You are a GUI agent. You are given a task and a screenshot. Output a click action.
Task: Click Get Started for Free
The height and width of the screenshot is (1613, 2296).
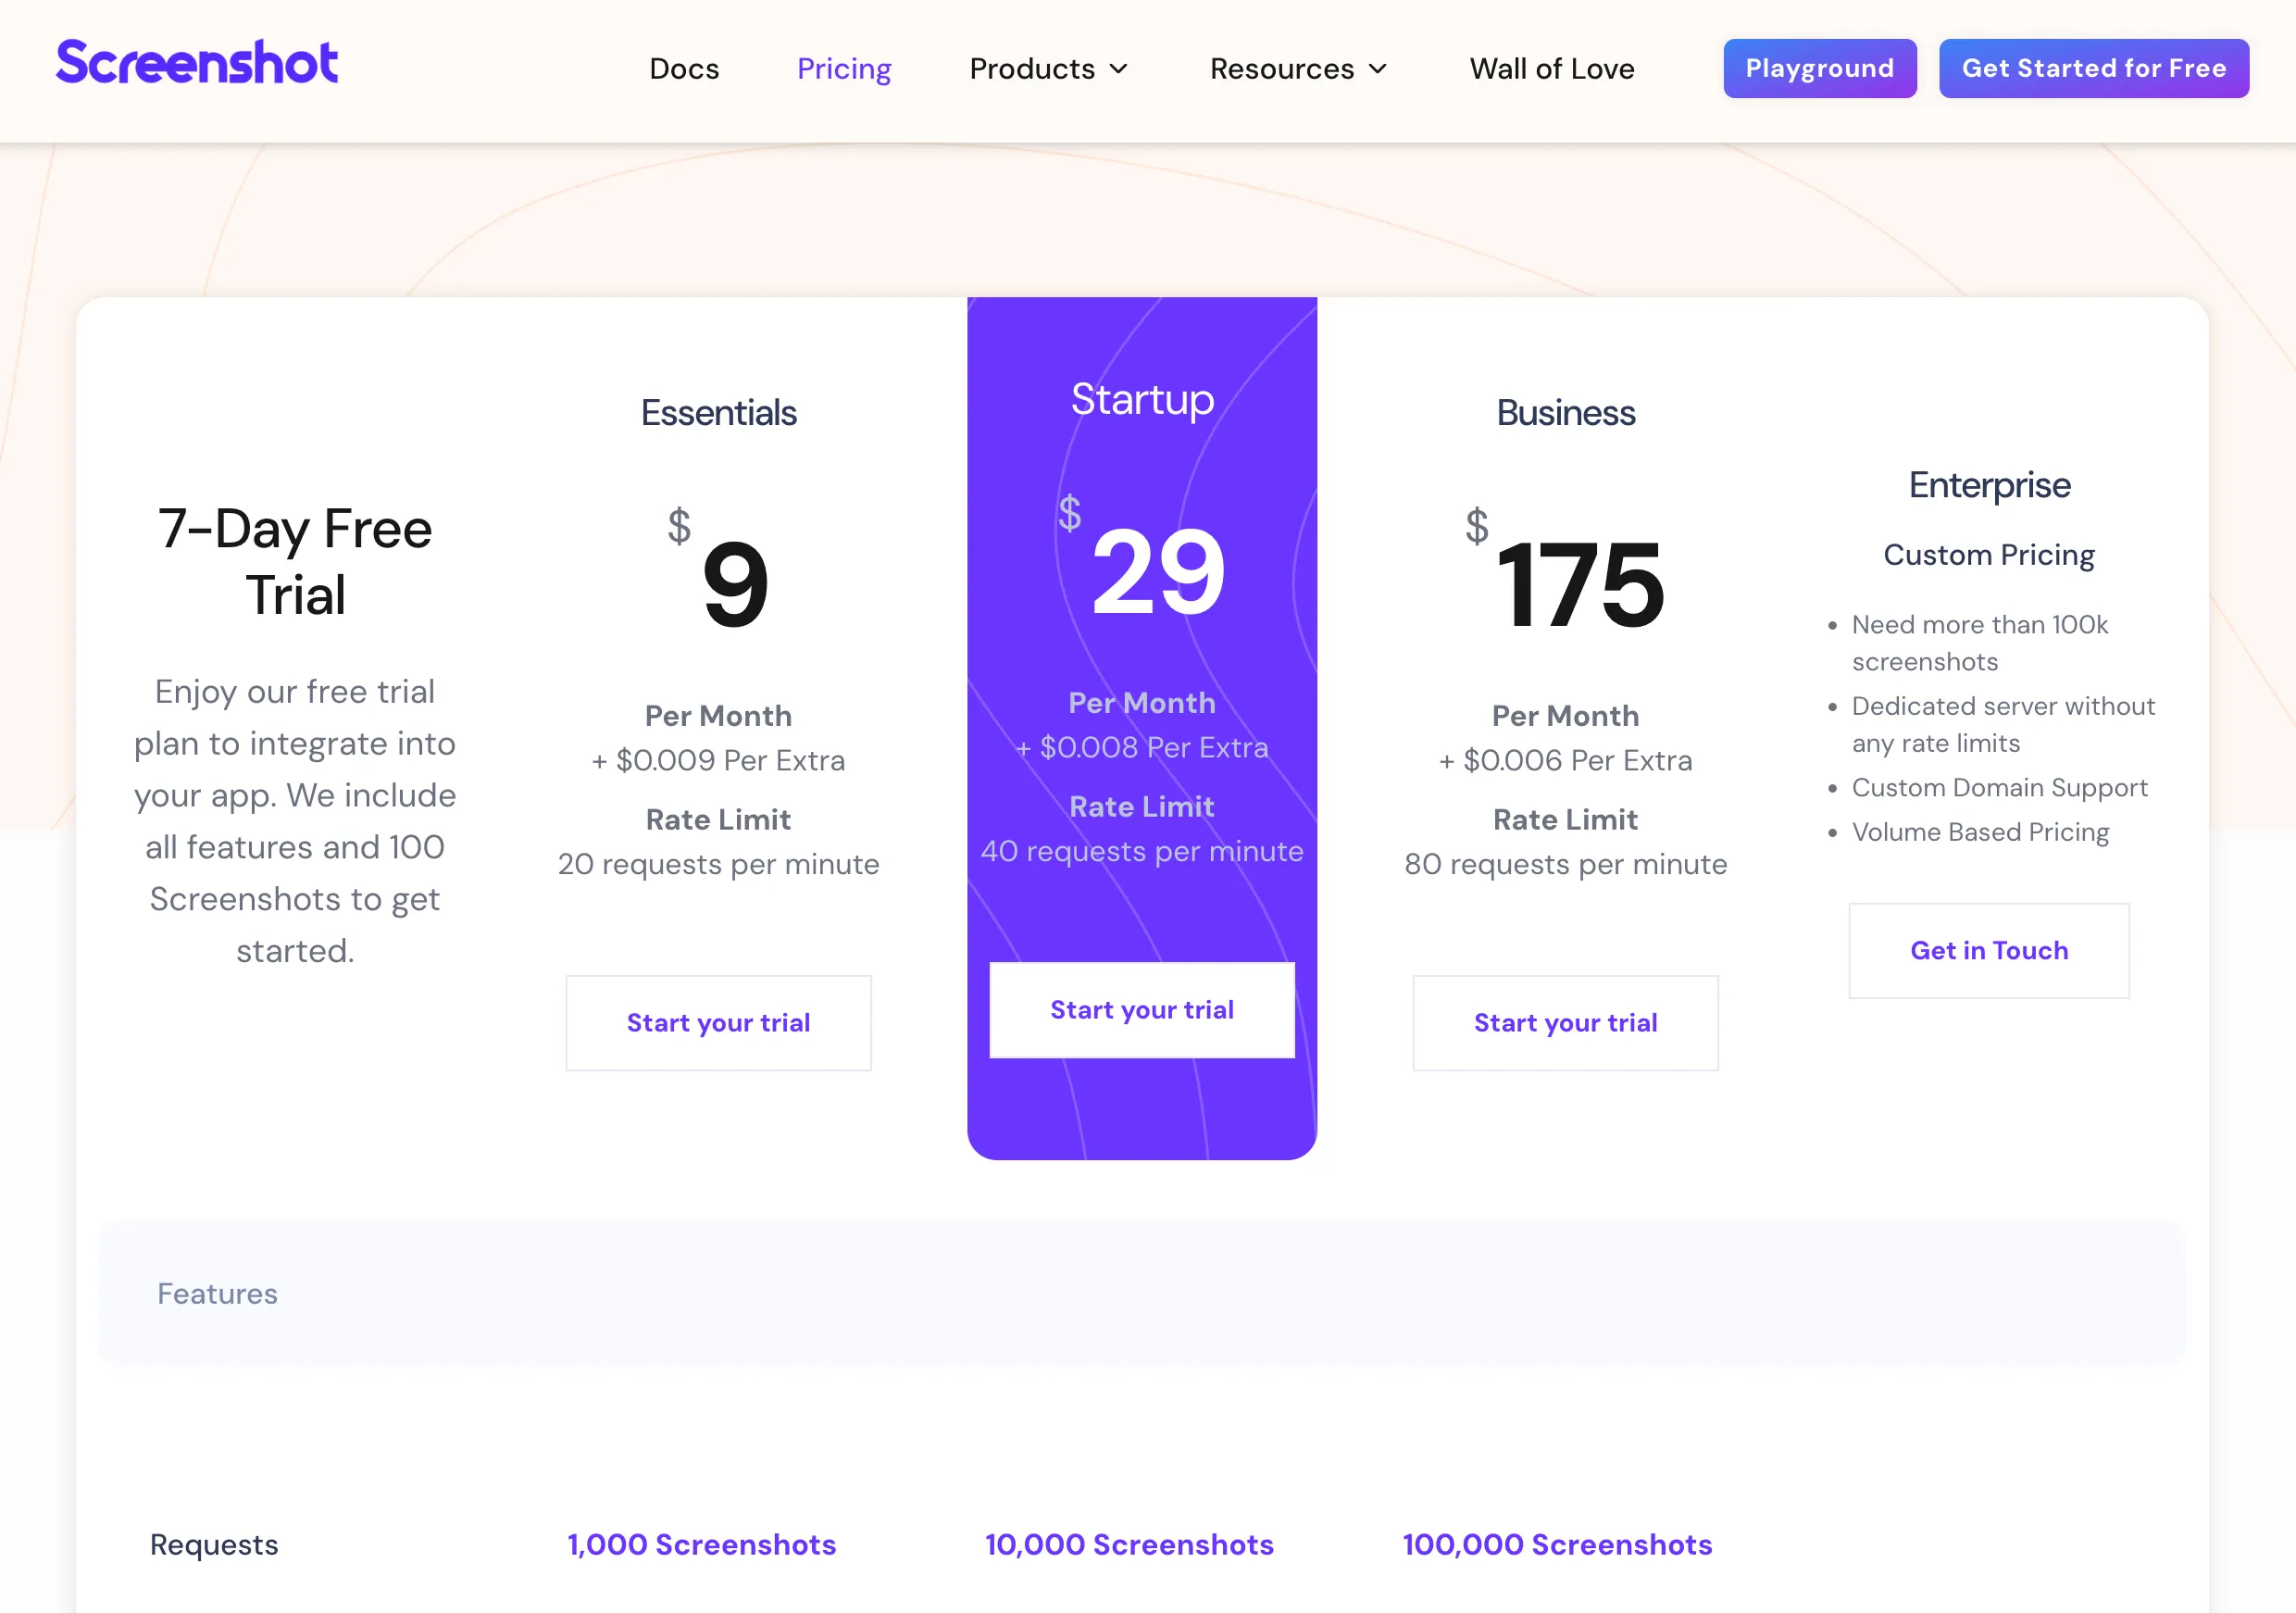click(x=2093, y=67)
